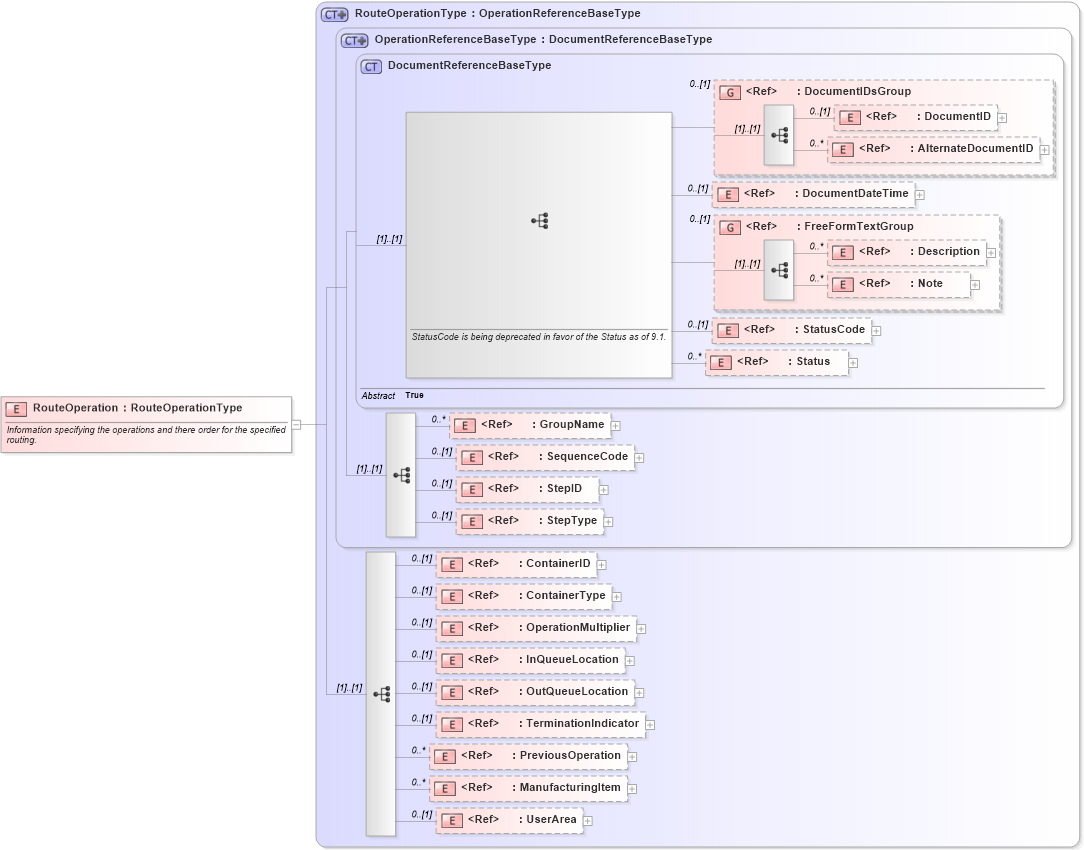Screen dimensions: 1084x850
Task: Click the StatusCode deprecation note inside gray box
Action: 540,338
